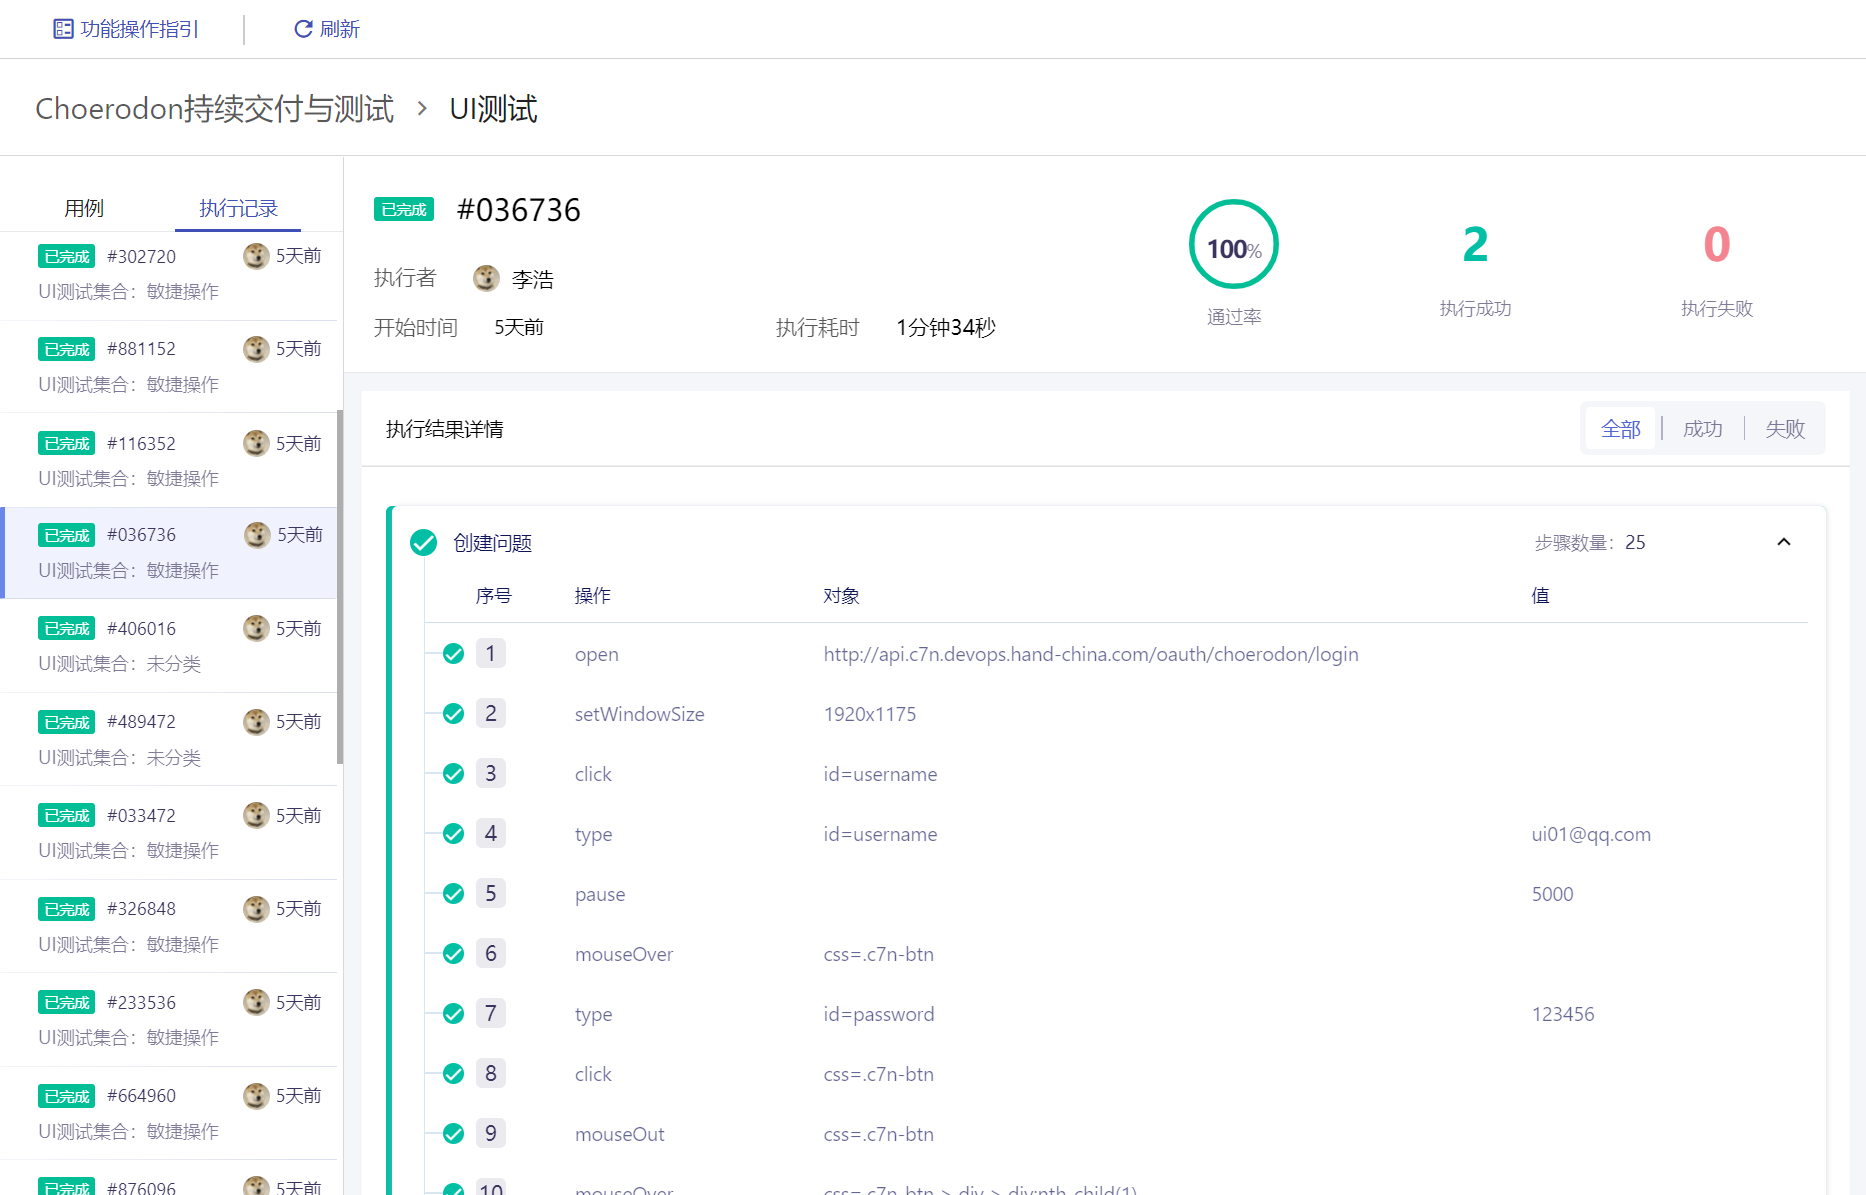
Task: Click value 123456 in step 7
Action: point(1563,1014)
